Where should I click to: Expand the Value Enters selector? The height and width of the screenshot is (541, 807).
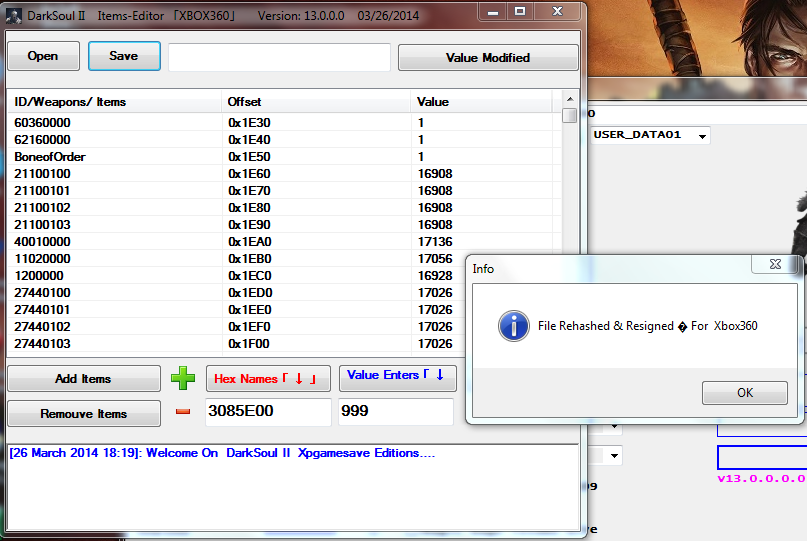(397, 377)
